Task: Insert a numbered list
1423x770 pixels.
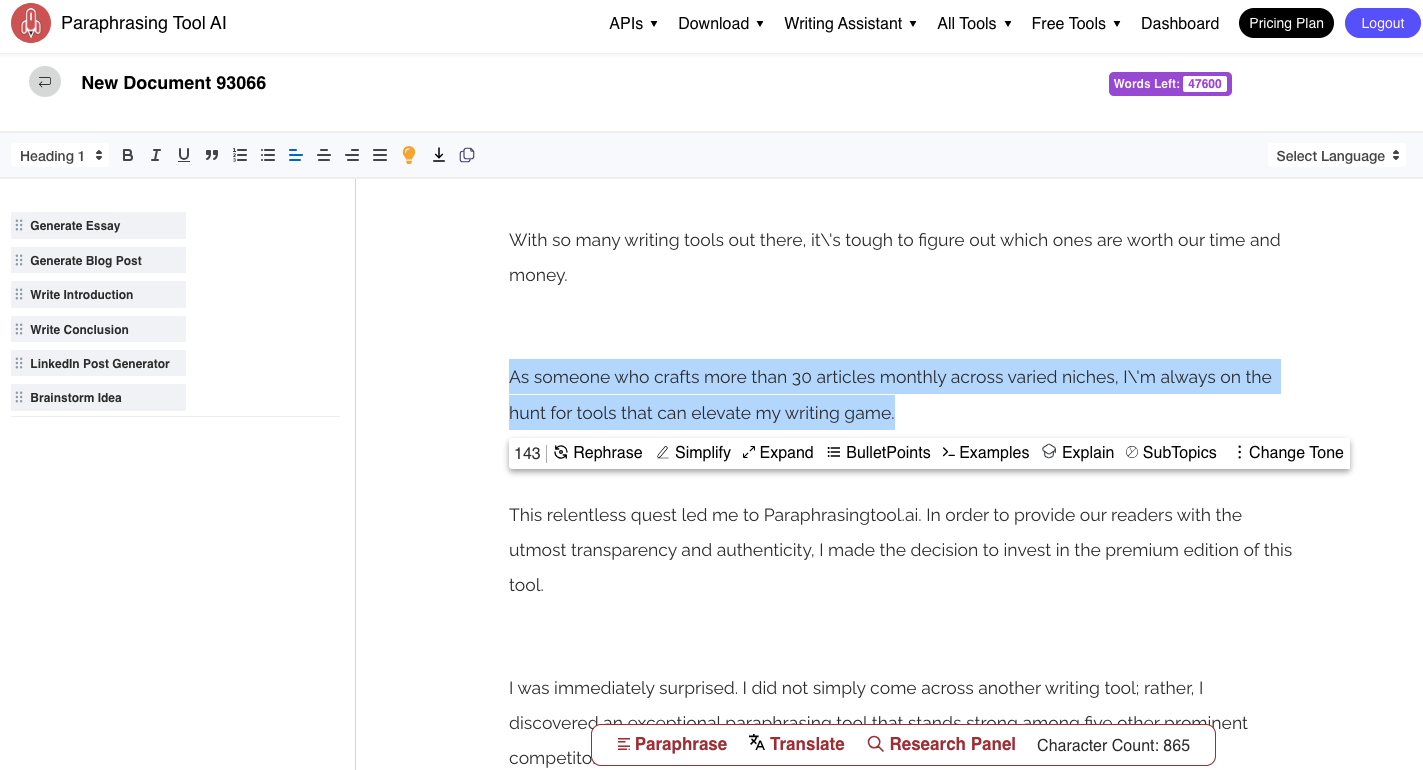Action: click(x=240, y=155)
